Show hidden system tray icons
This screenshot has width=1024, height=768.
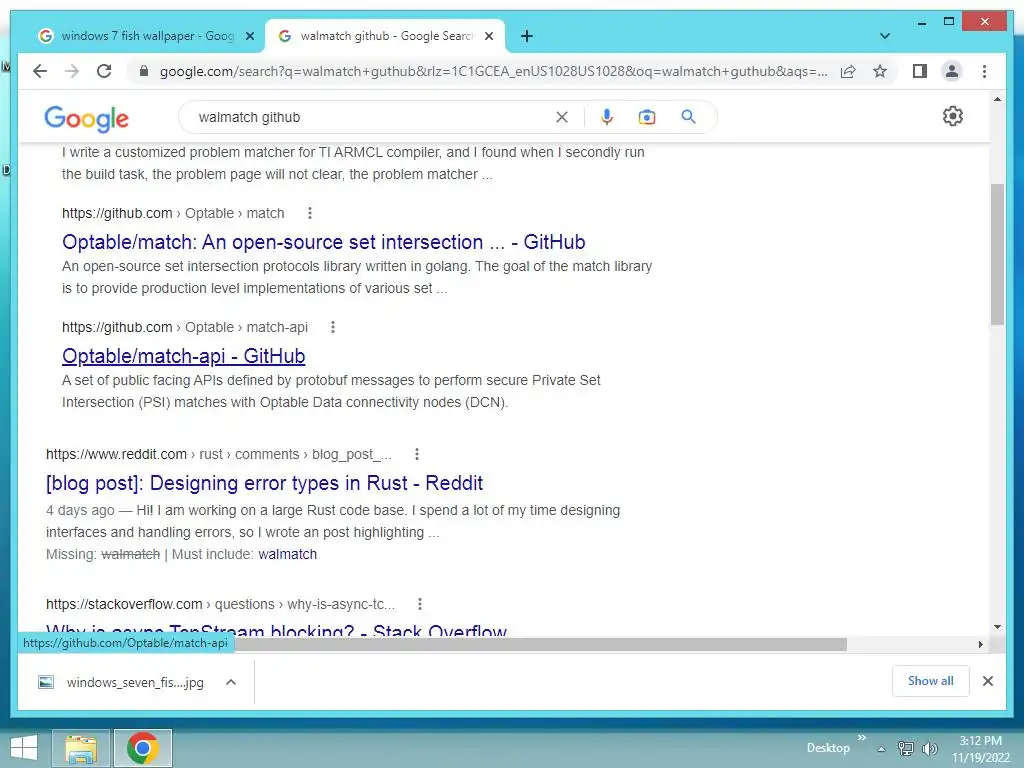(x=882, y=749)
